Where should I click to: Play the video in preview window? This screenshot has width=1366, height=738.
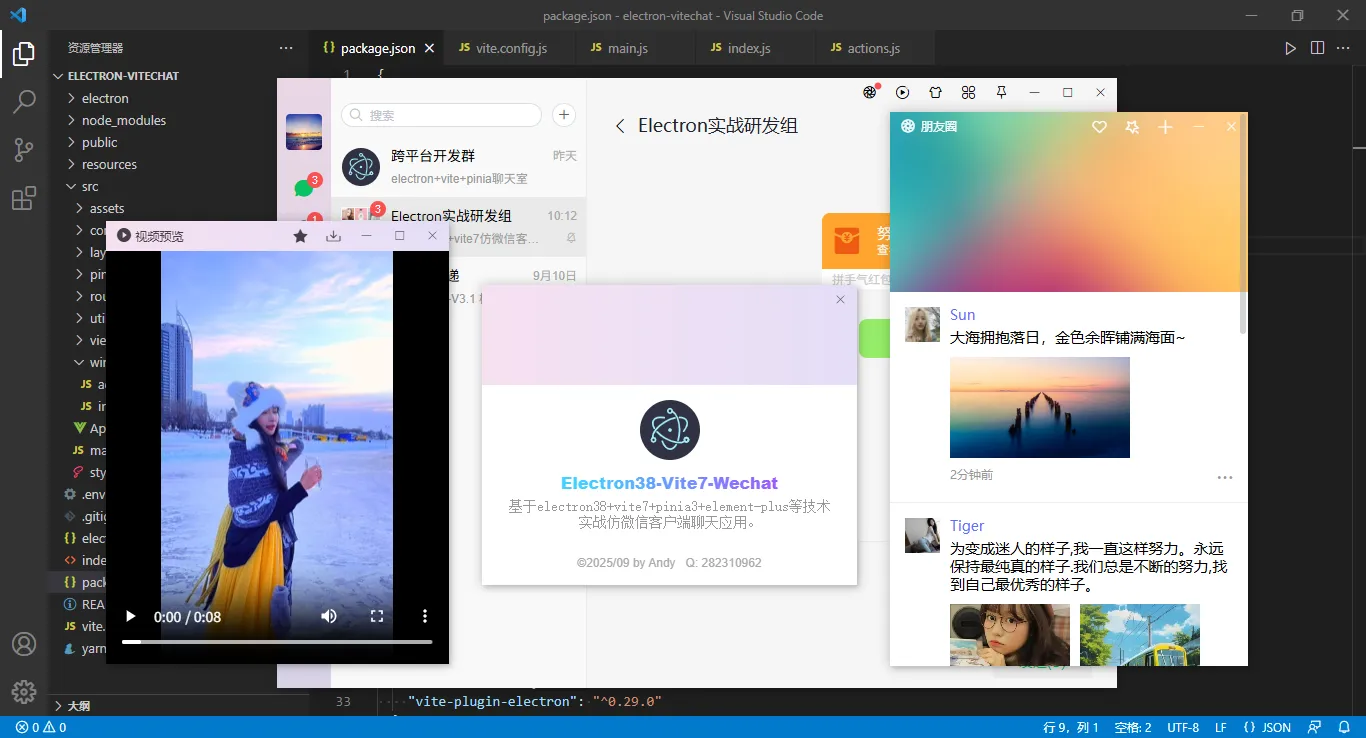130,616
